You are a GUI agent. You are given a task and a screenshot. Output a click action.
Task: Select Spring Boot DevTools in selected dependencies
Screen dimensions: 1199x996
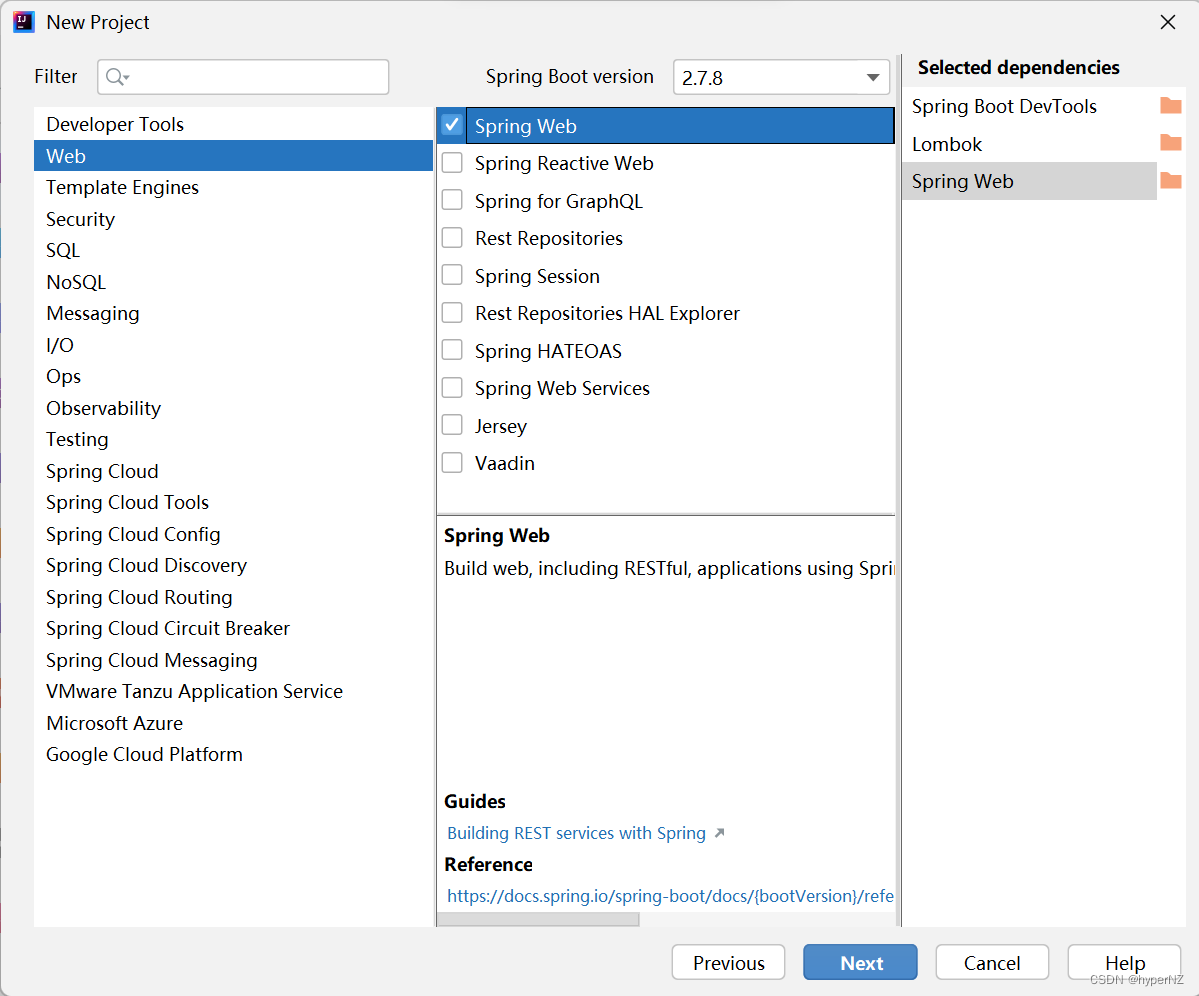pos(1029,105)
